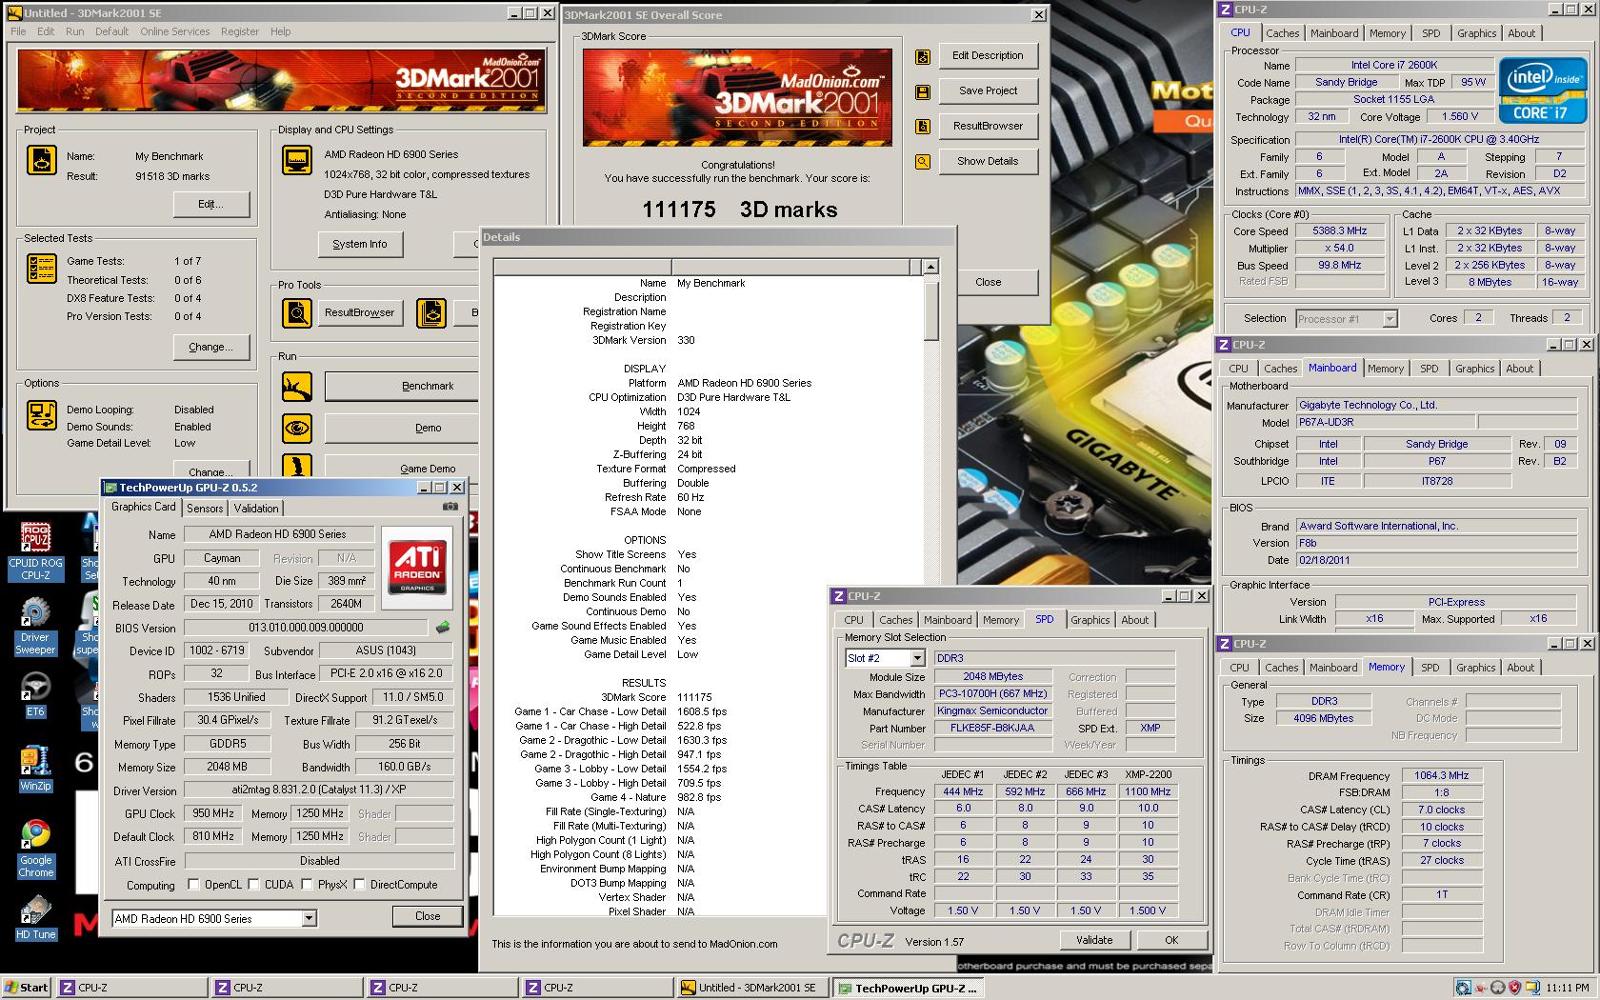Select the Graphics tab in the SPD CPU-Z window
The image size is (1600, 1000).
click(1090, 620)
